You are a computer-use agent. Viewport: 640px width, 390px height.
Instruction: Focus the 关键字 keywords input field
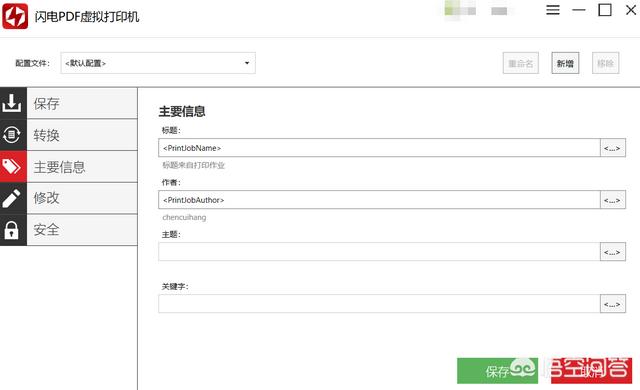379,304
